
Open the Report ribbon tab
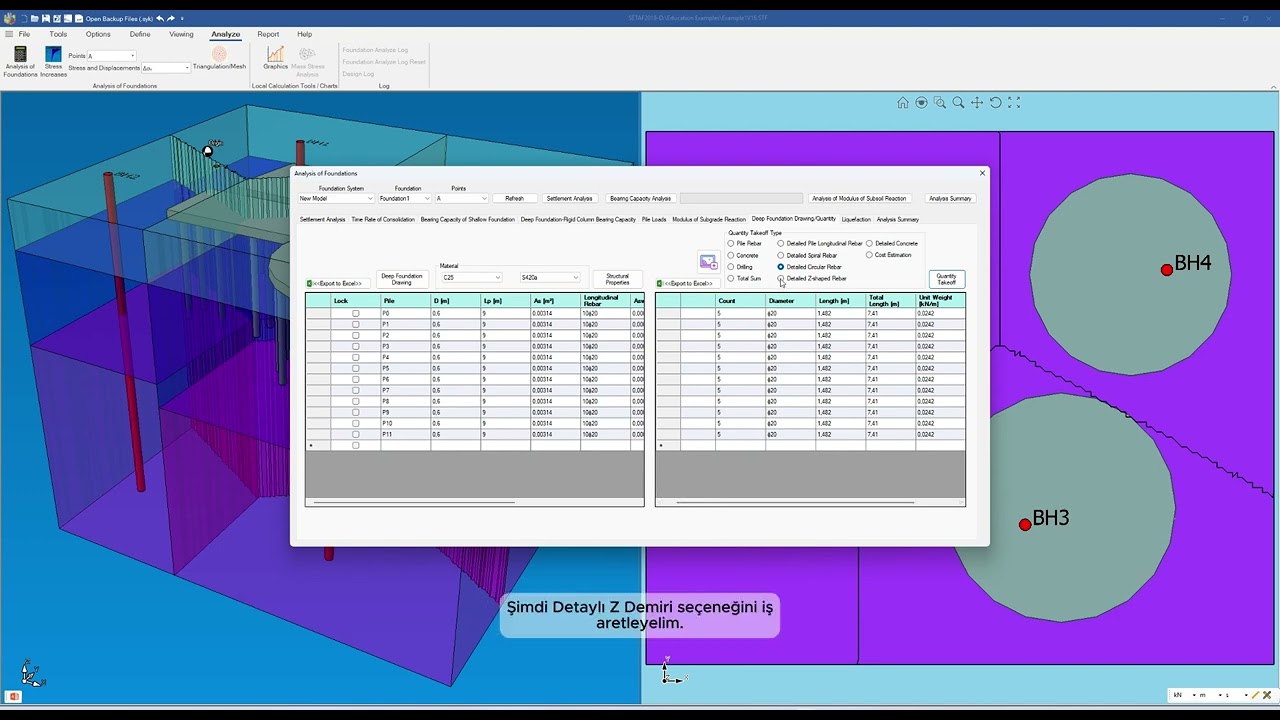[x=268, y=34]
